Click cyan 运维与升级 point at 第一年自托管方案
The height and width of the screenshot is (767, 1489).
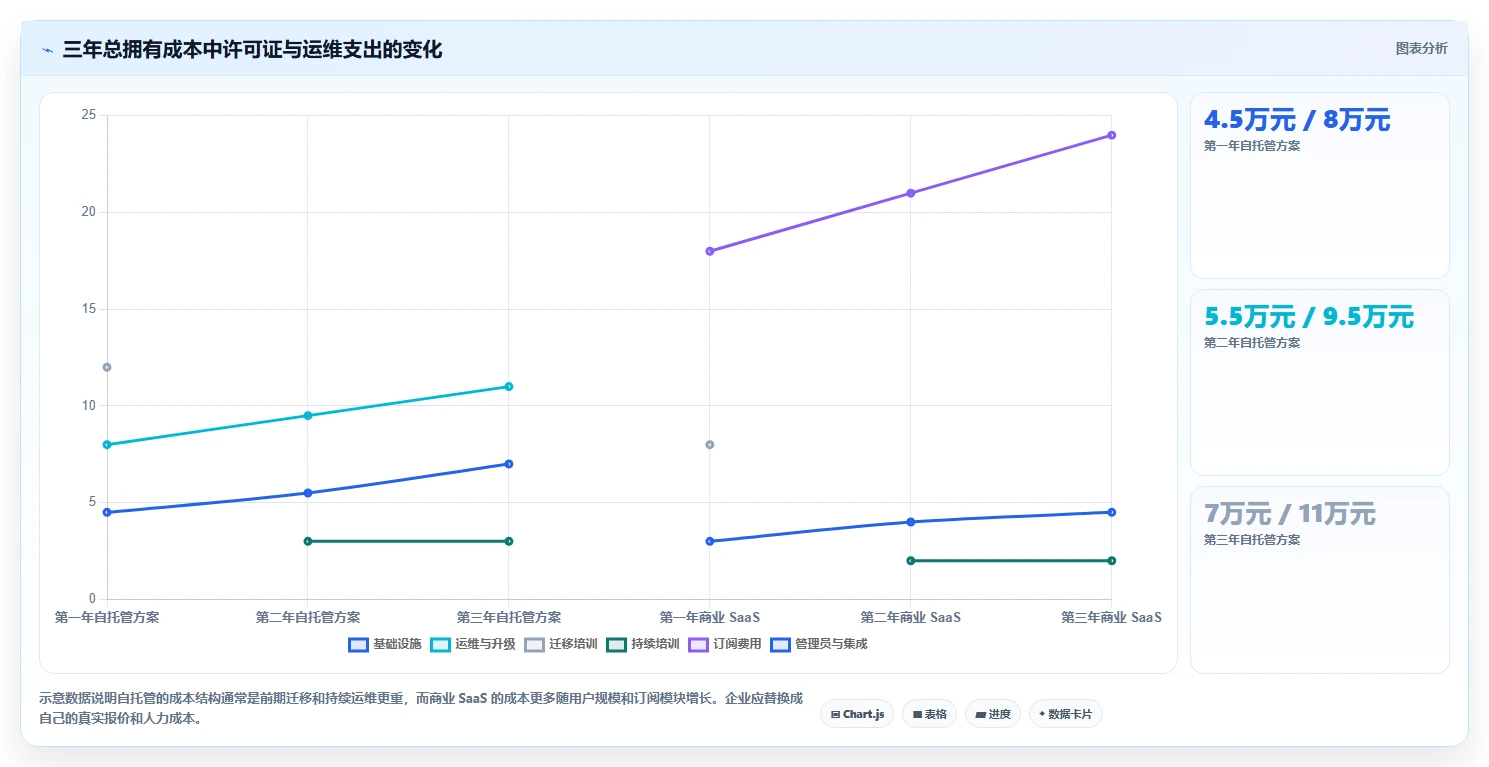(107, 444)
